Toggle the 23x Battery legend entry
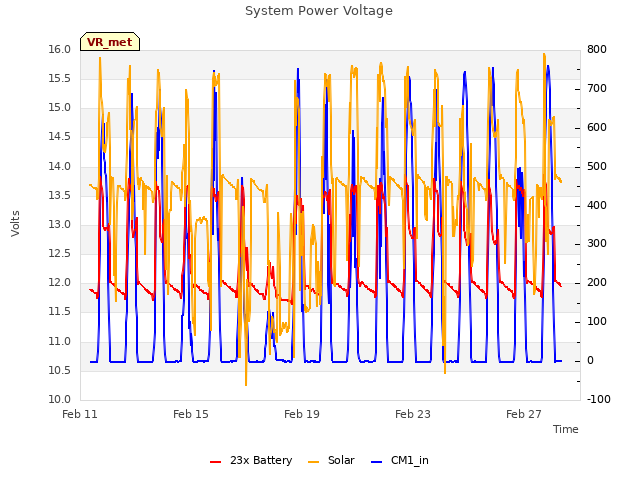The image size is (640, 480). (251, 460)
